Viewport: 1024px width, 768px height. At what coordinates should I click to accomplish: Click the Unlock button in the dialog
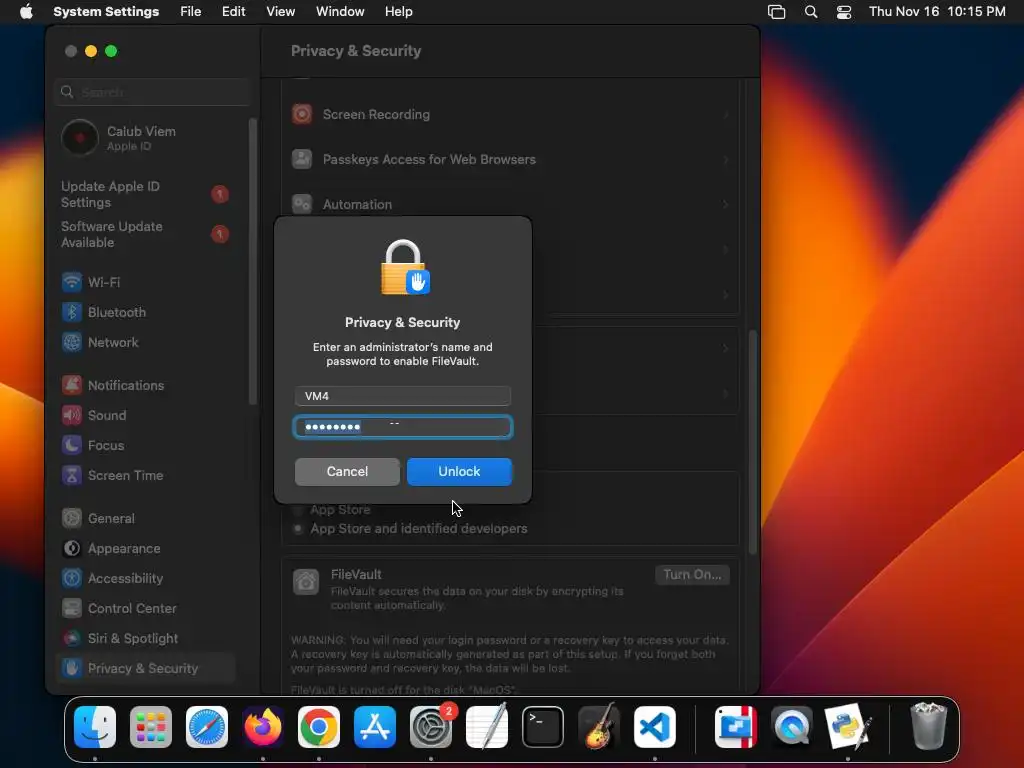point(459,472)
